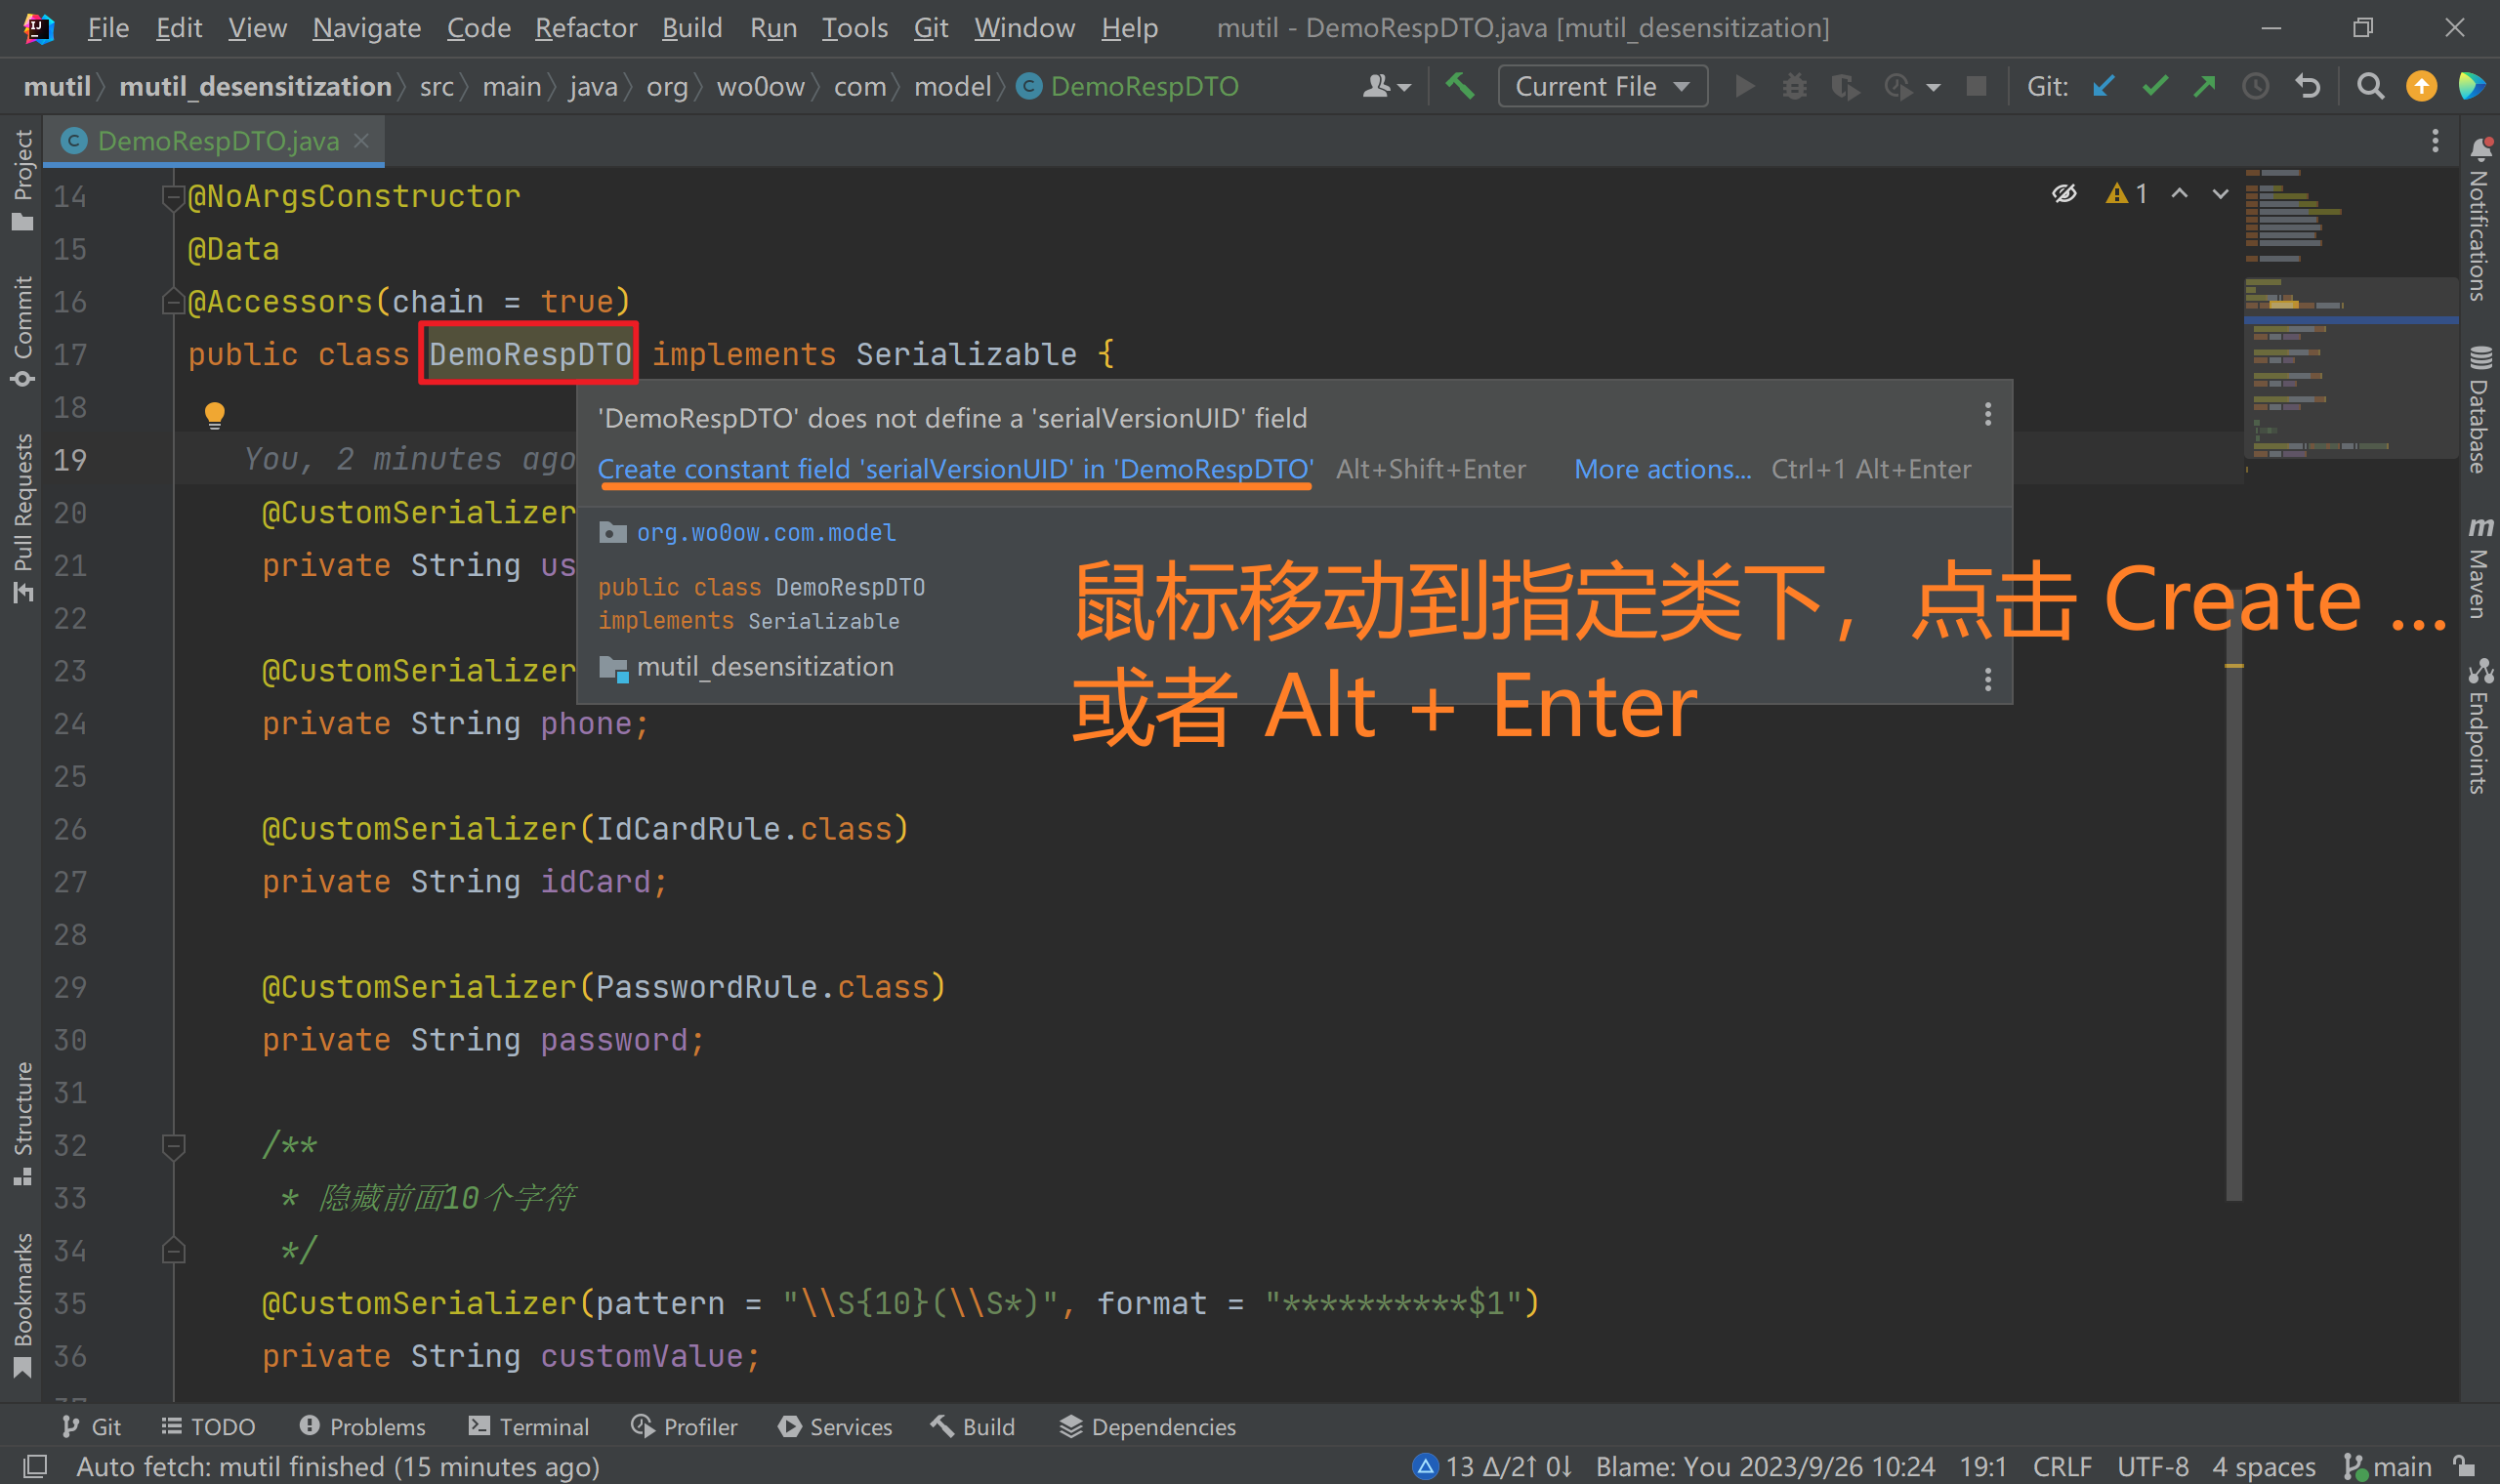Click the Git commit checkmark icon
Screen dimensions: 2500x1484
[2154, 87]
